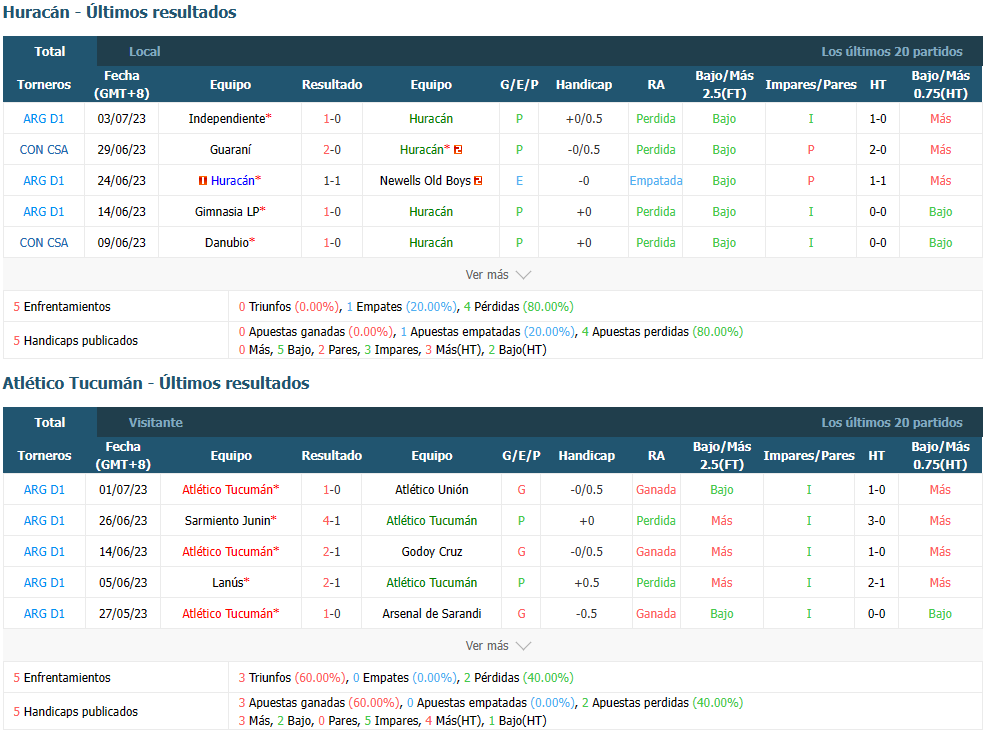
Task: Click the red card icon beside Huracán in Guaraní row
Action: (x=458, y=150)
